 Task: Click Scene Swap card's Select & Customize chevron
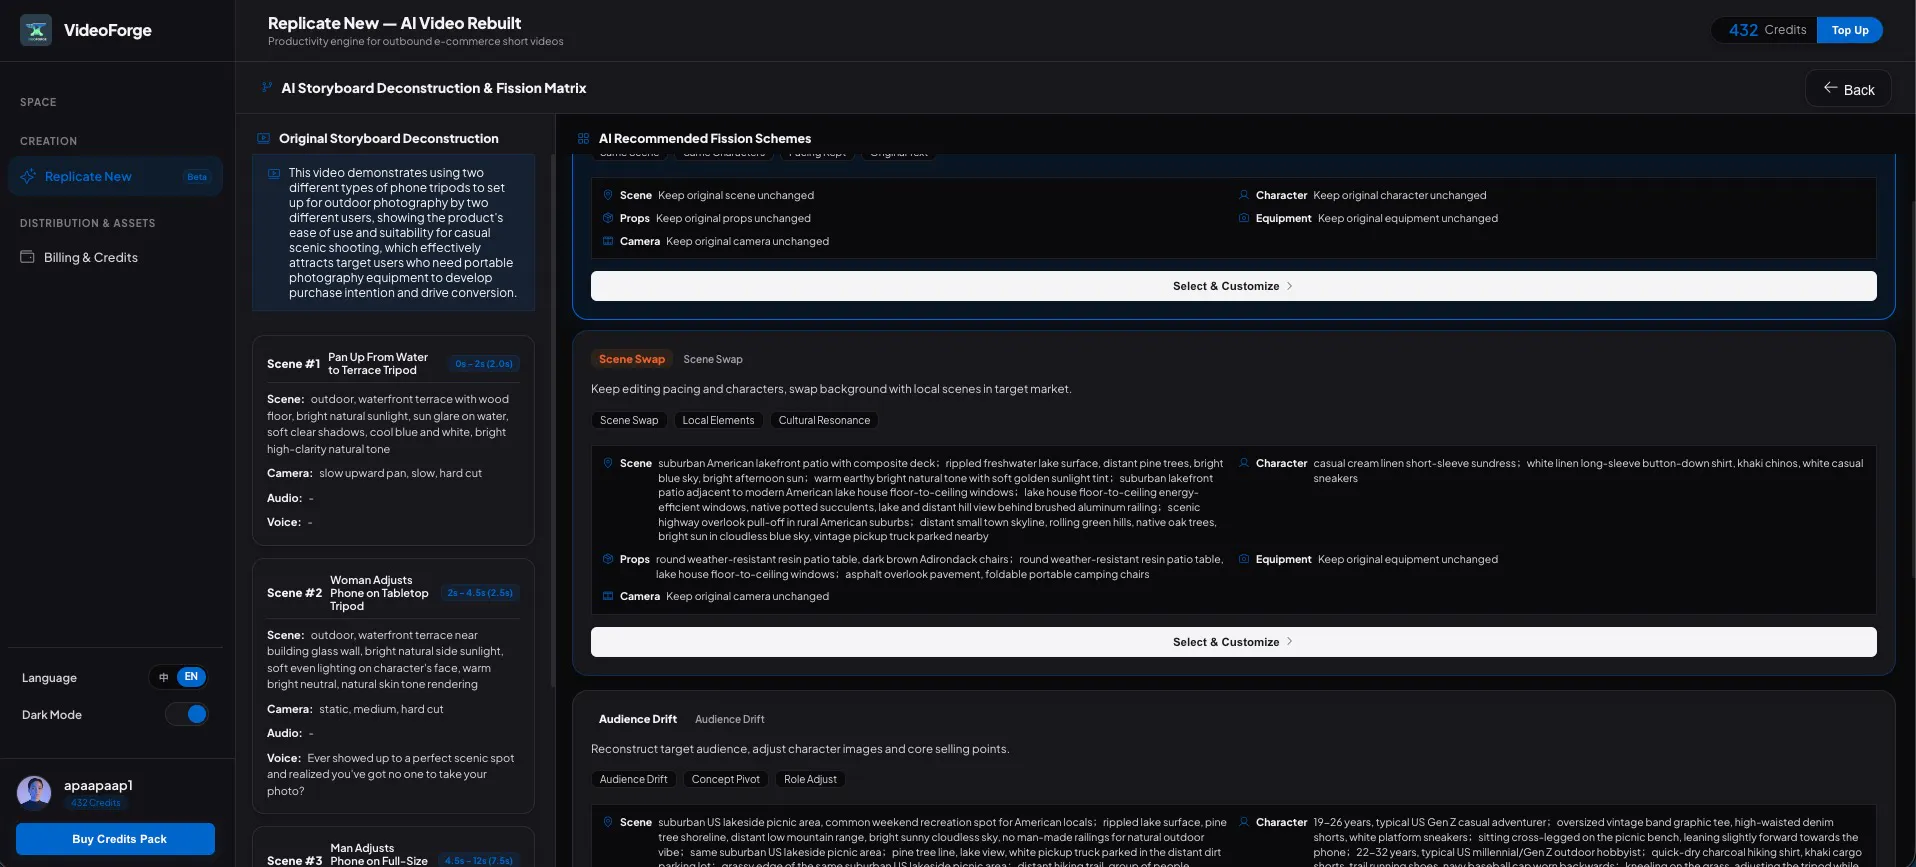click(x=1290, y=642)
